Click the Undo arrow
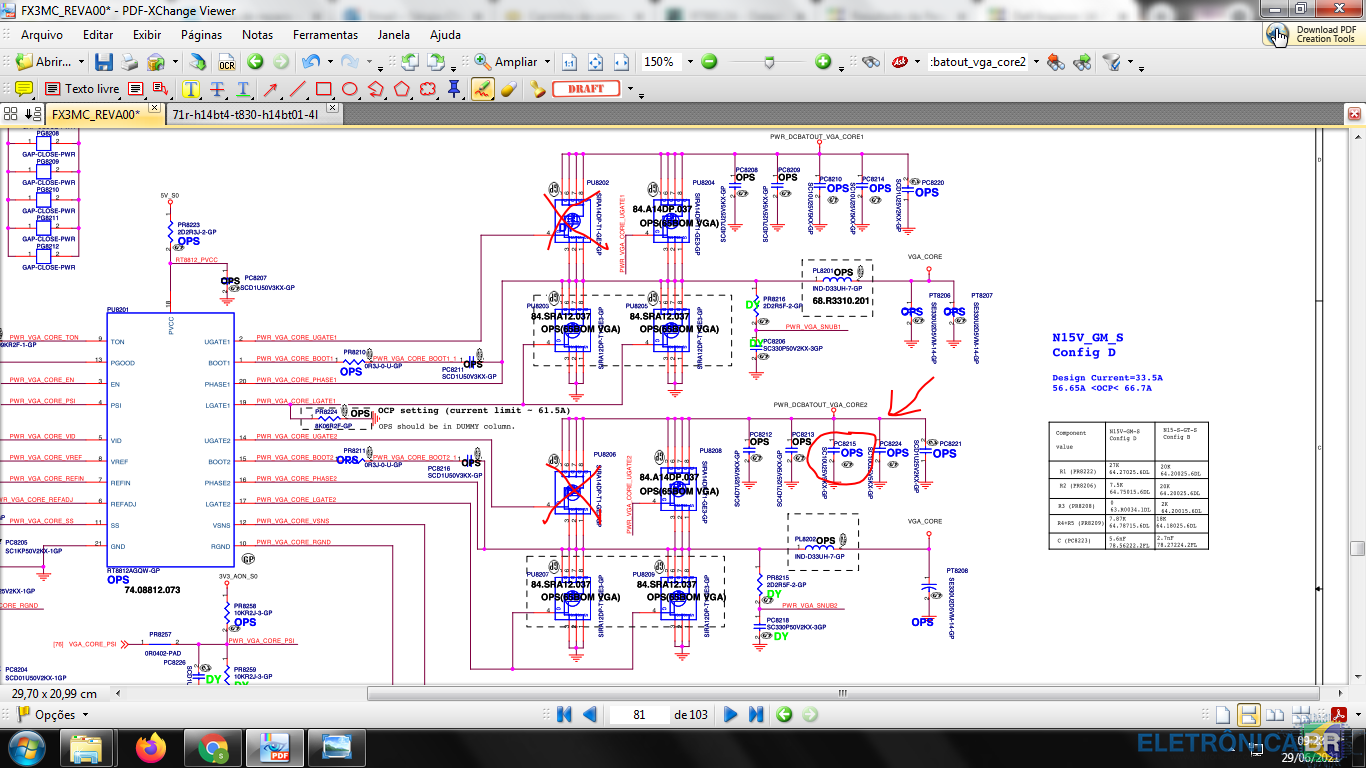 pyautogui.click(x=310, y=62)
